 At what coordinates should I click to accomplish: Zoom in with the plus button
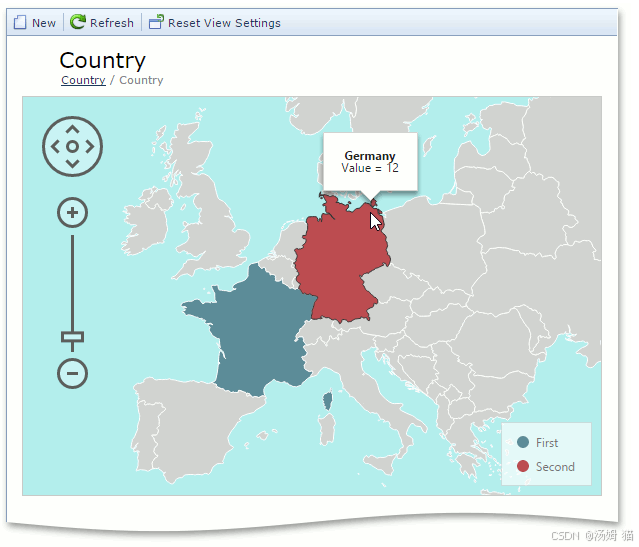click(x=73, y=213)
